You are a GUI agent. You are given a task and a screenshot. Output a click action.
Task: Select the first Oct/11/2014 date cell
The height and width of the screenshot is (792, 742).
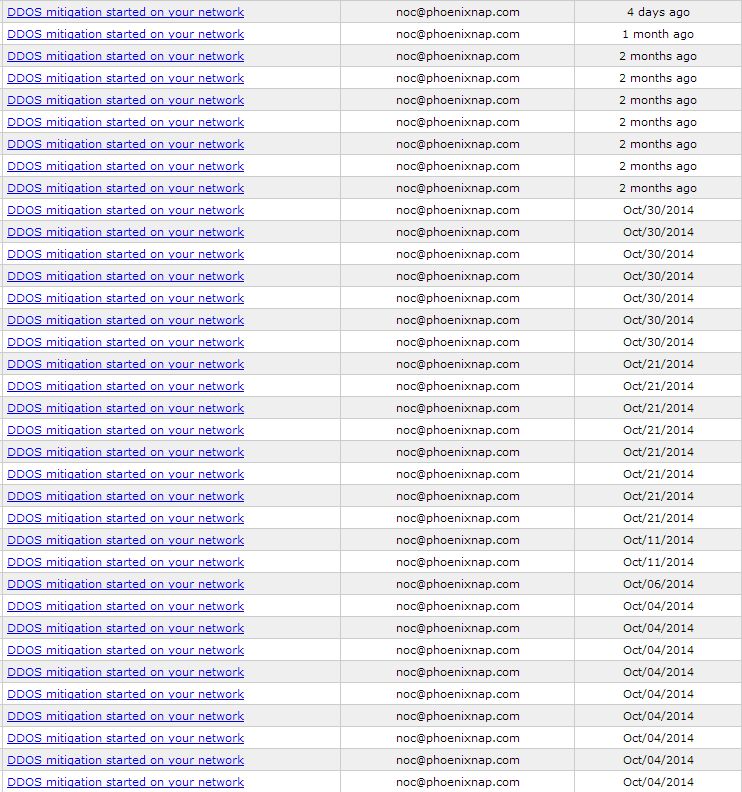pos(658,540)
